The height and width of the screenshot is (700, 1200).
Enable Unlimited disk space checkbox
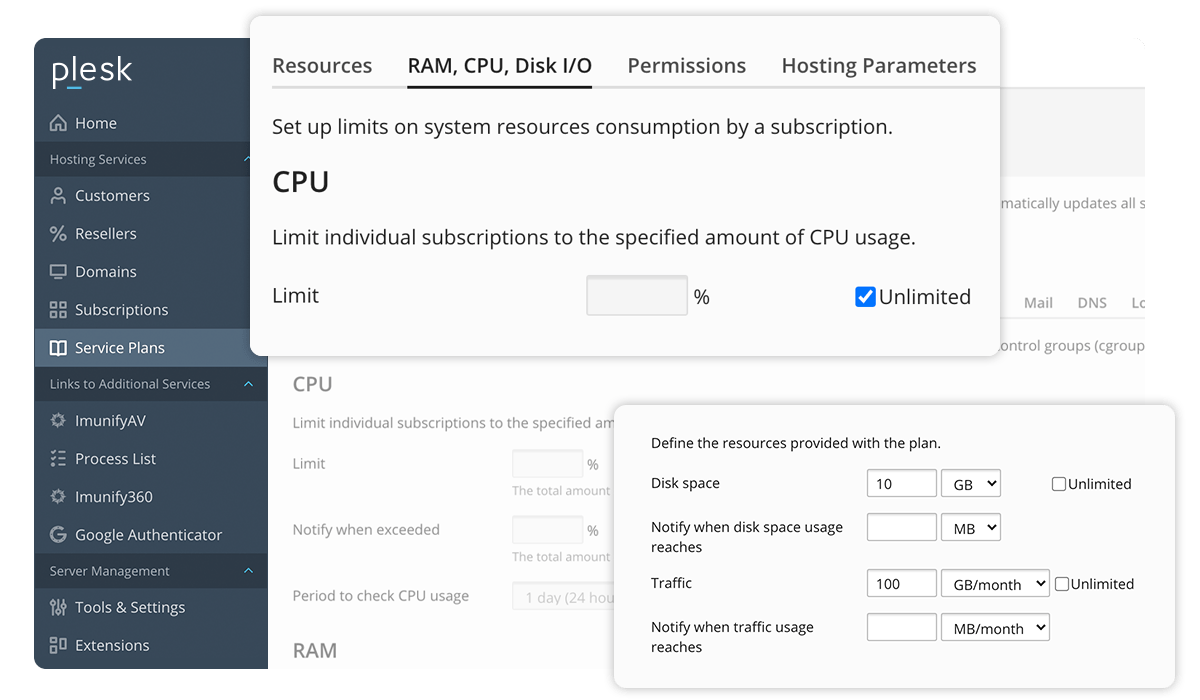(1058, 484)
